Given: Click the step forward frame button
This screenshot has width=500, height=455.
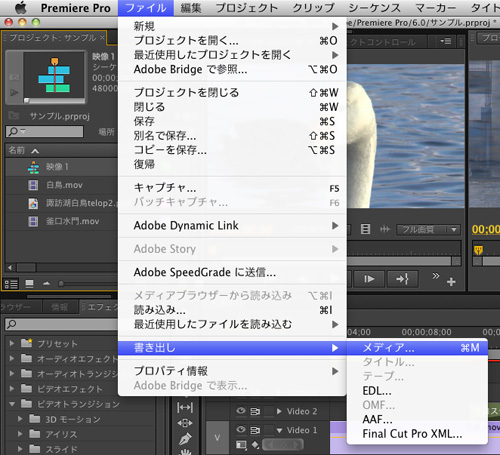Looking at the screenshot, I should [369, 279].
